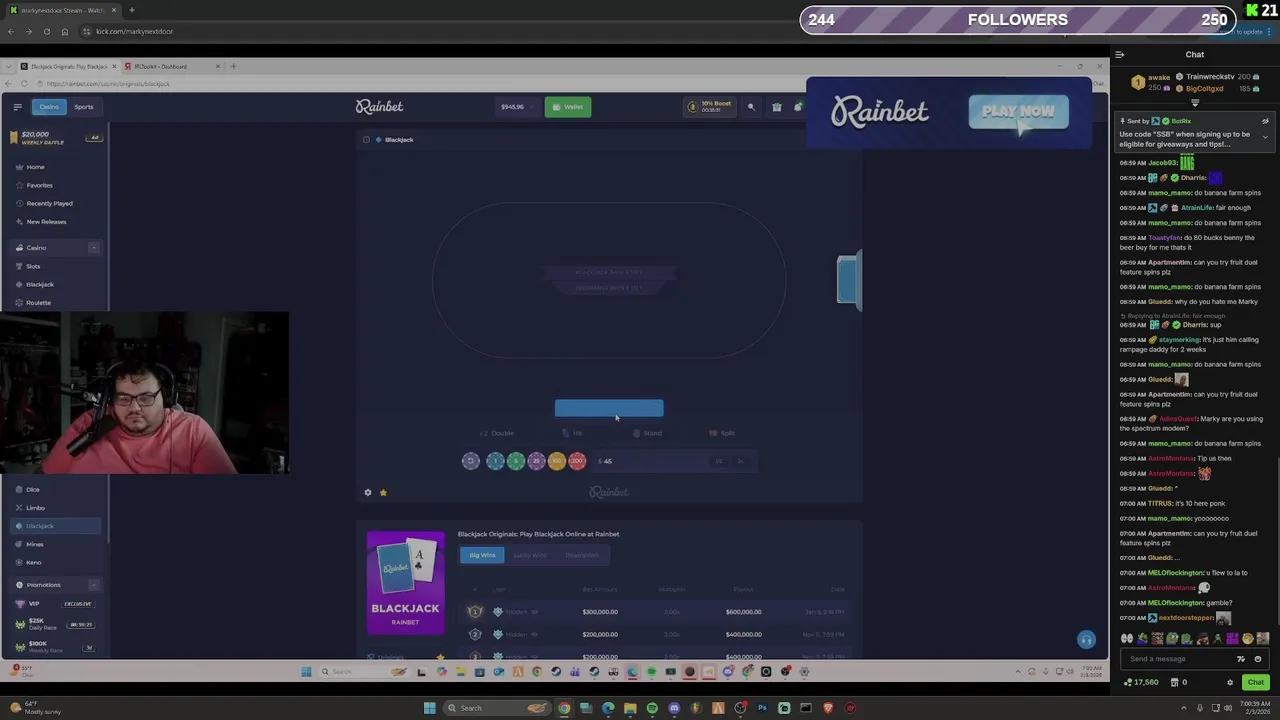Open VIP Exclusive in sidebar
The height and width of the screenshot is (720, 1280).
(x=56, y=604)
